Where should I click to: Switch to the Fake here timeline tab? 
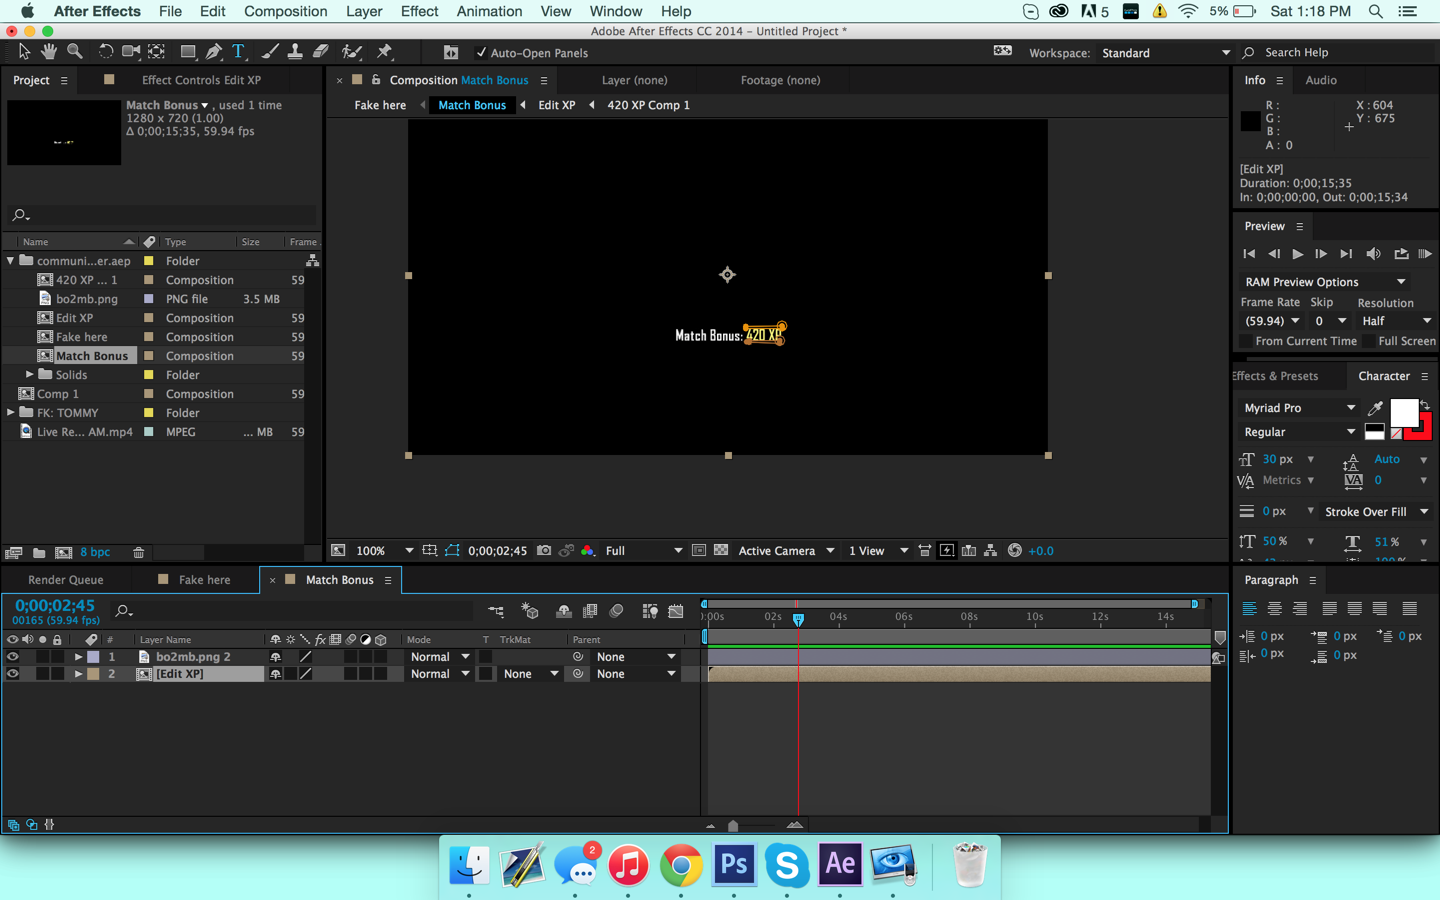(x=204, y=580)
